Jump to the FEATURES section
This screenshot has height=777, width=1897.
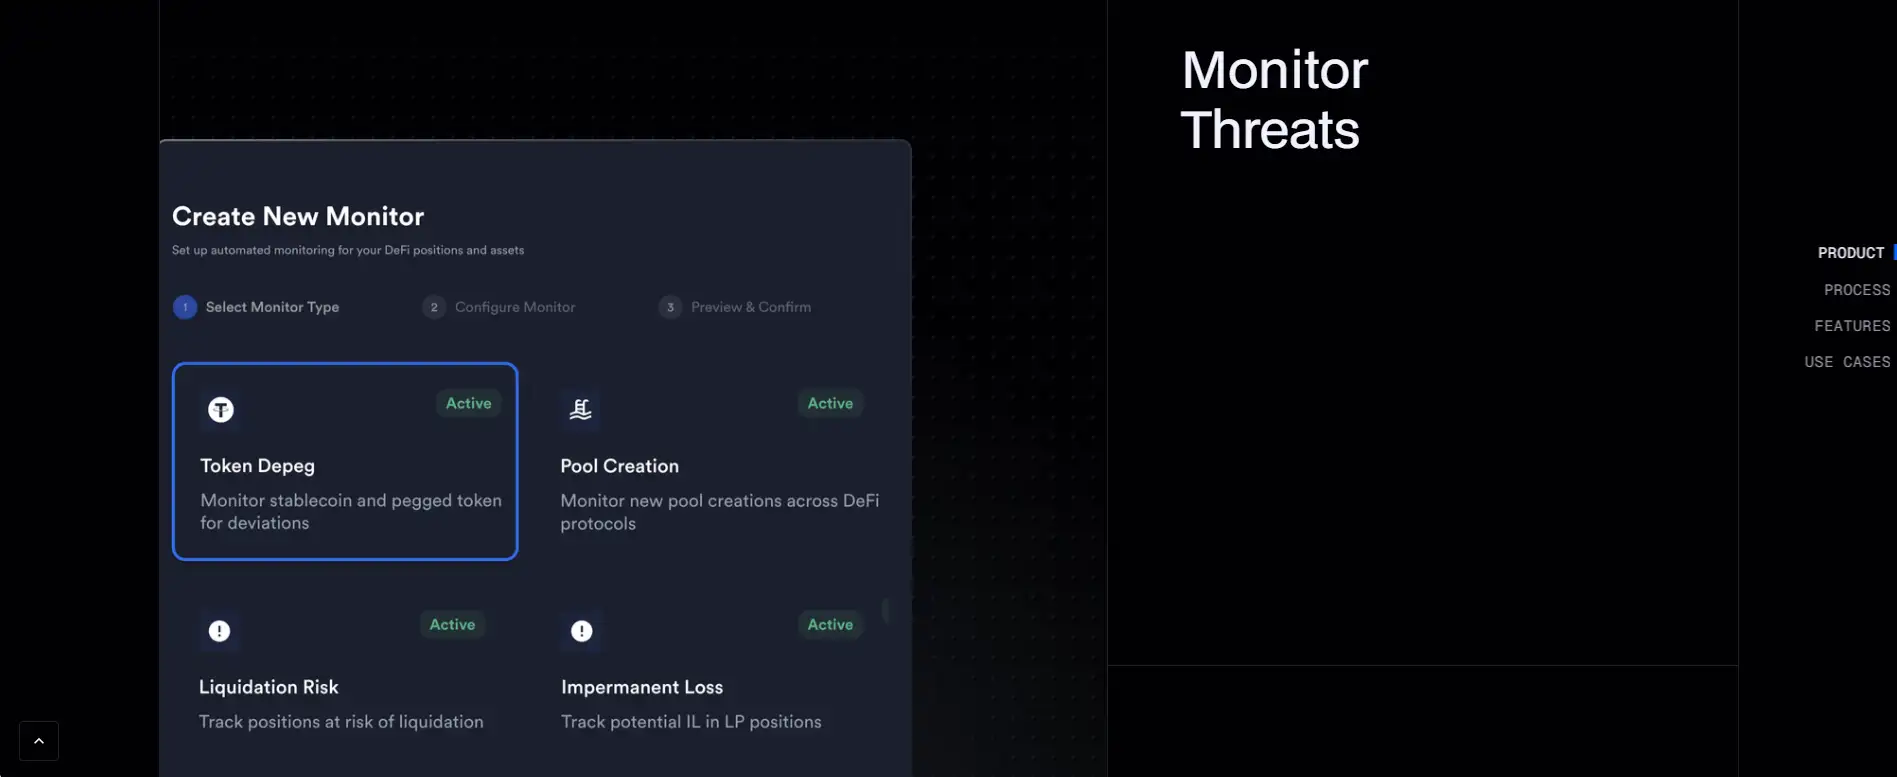pos(1852,326)
